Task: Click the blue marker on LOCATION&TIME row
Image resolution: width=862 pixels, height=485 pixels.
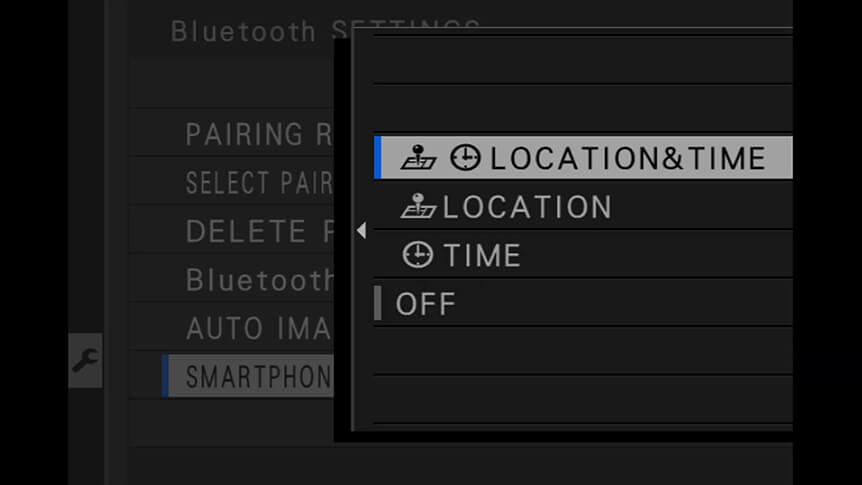Action: click(378, 158)
